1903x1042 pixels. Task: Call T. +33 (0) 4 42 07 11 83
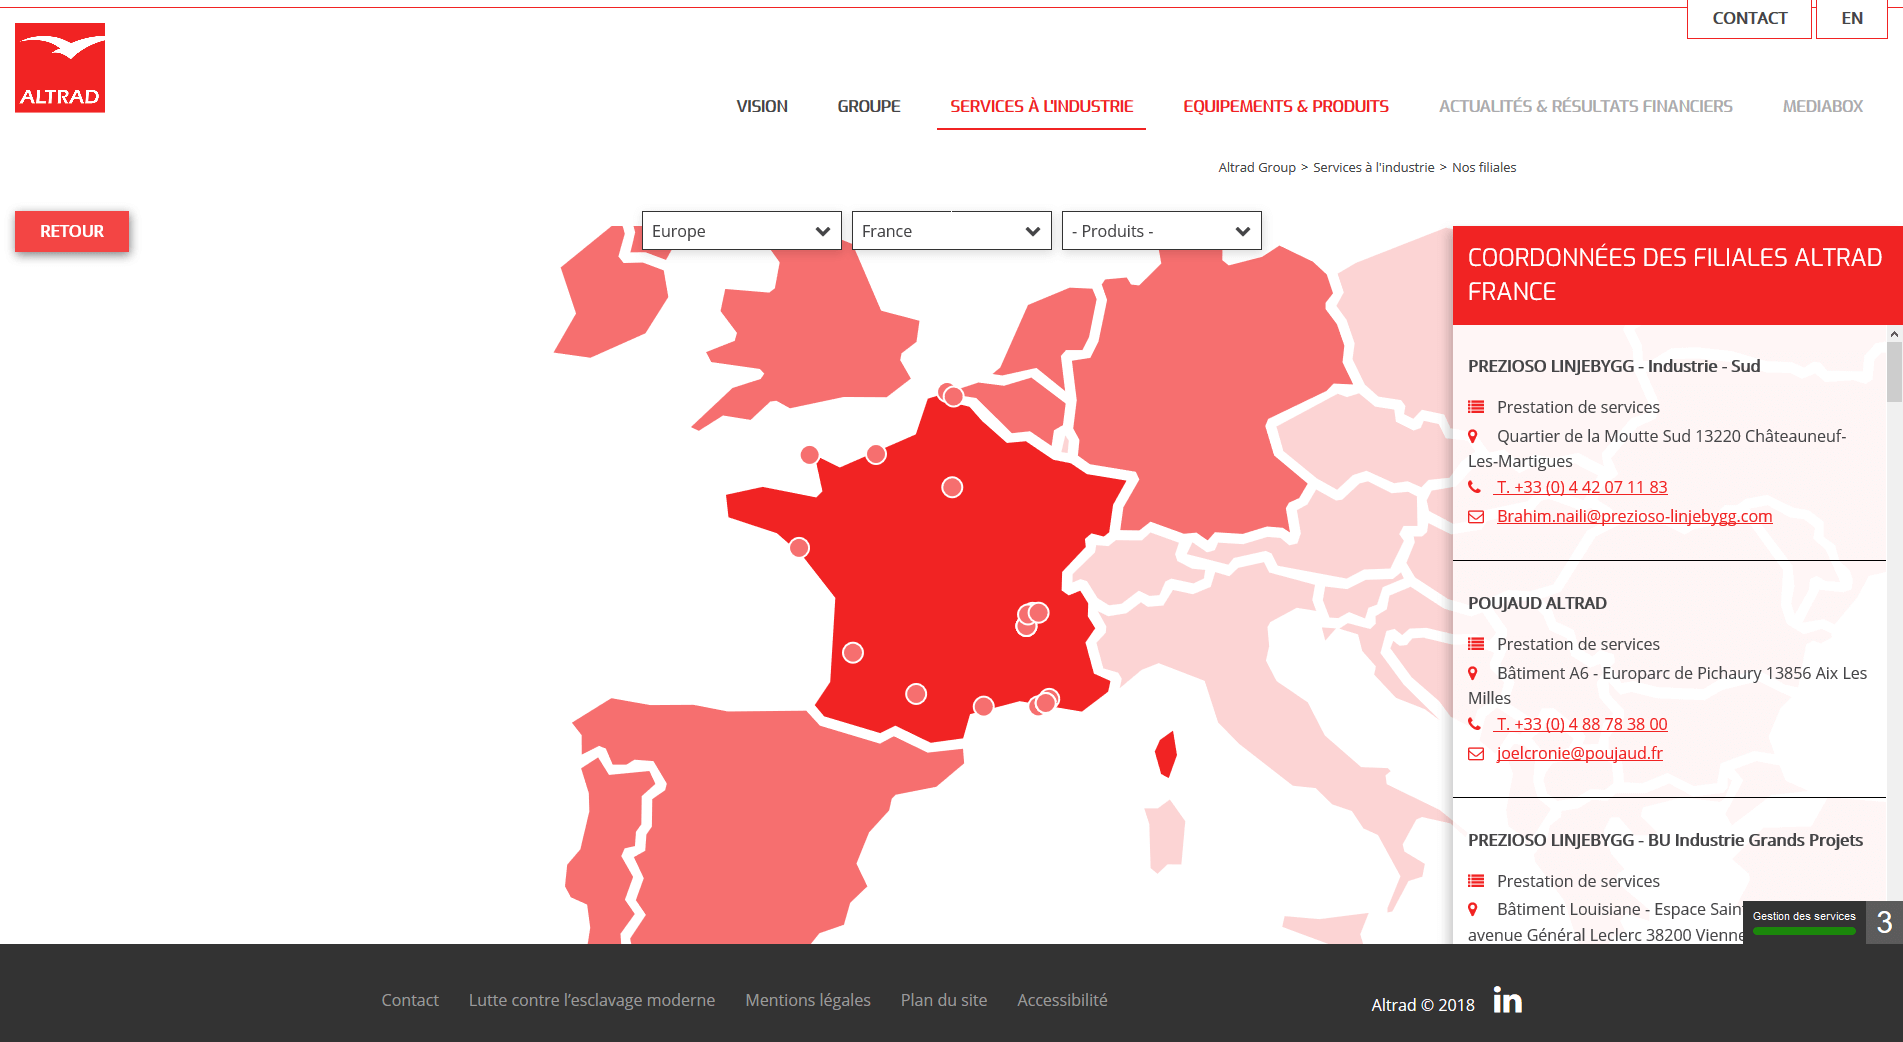pyautogui.click(x=1581, y=487)
